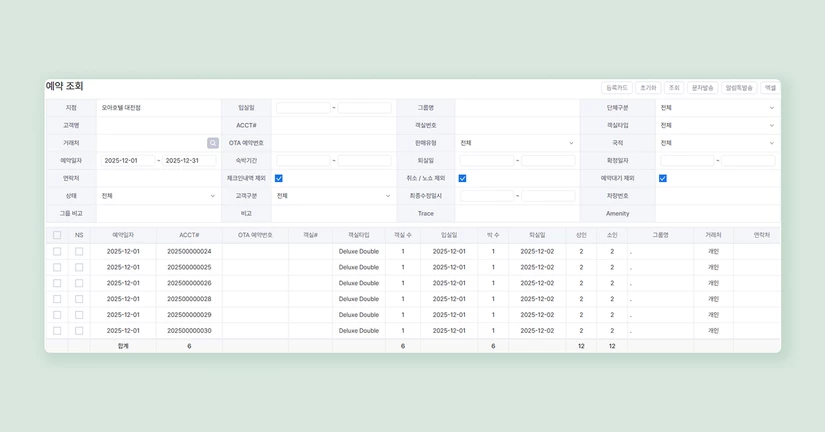Focus the 객실번호 input field
Screen dimensions: 825x432
click(x=517, y=125)
